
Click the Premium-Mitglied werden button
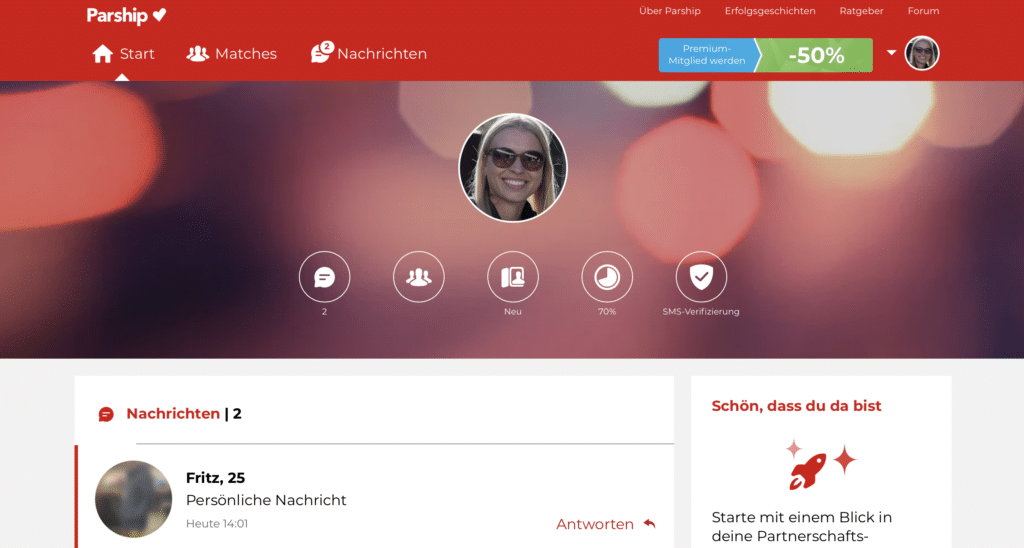click(x=707, y=55)
